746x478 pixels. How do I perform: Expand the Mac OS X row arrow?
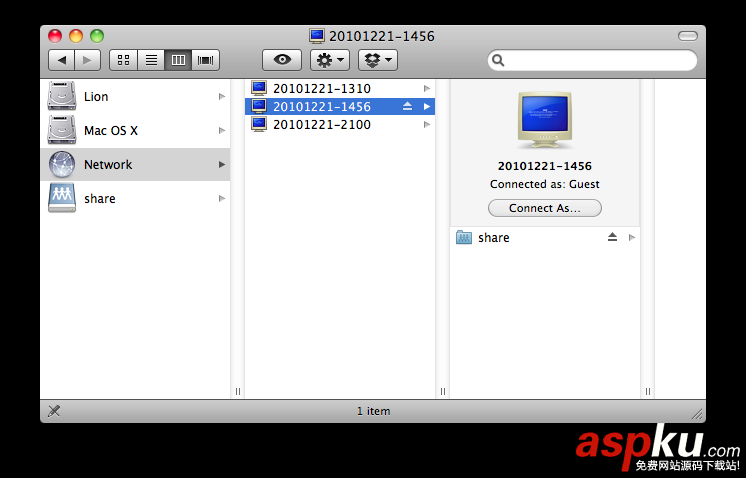(x=222, y=130)
